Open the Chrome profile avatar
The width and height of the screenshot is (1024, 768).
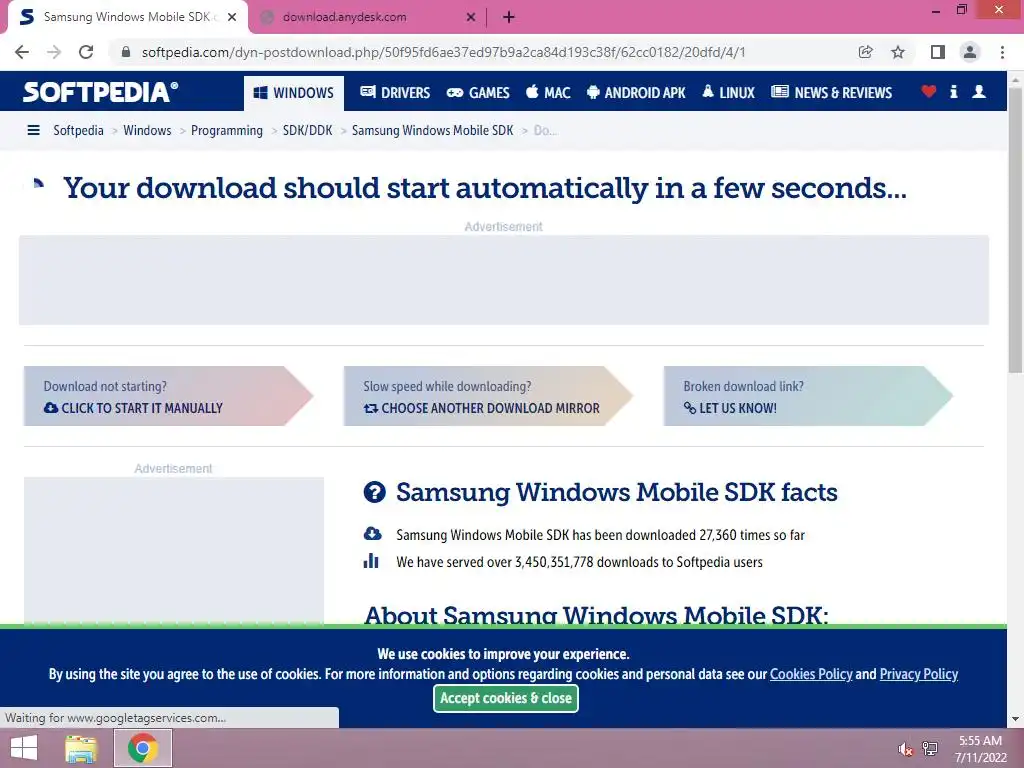[970, 52]
